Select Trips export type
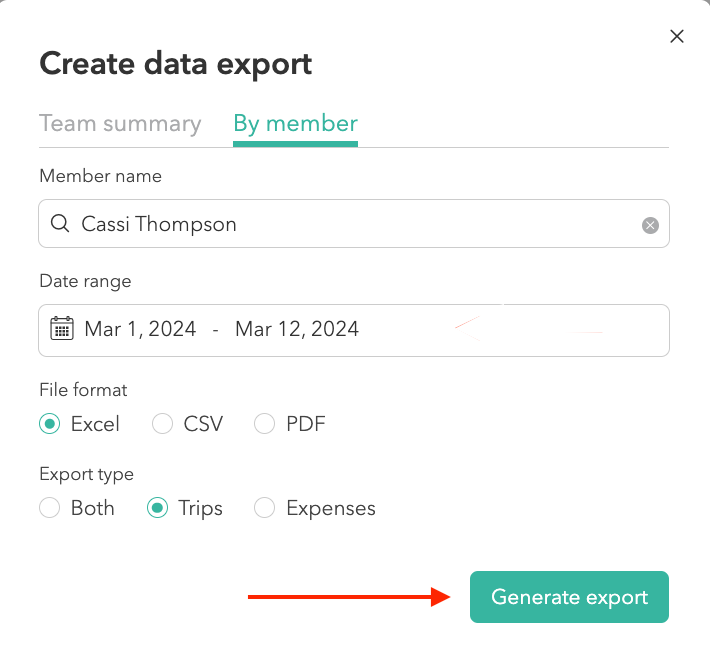 click(158, 508)
